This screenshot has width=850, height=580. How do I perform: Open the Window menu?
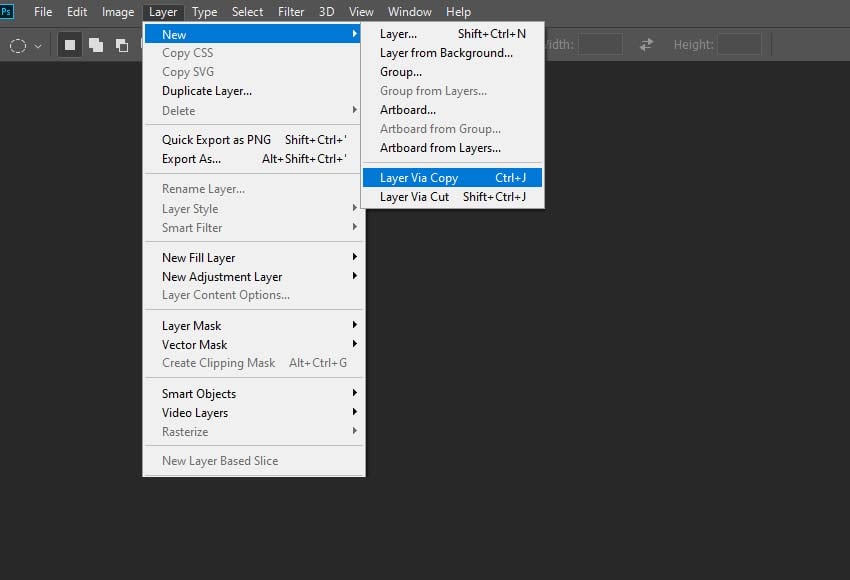(x=409, y=11)
